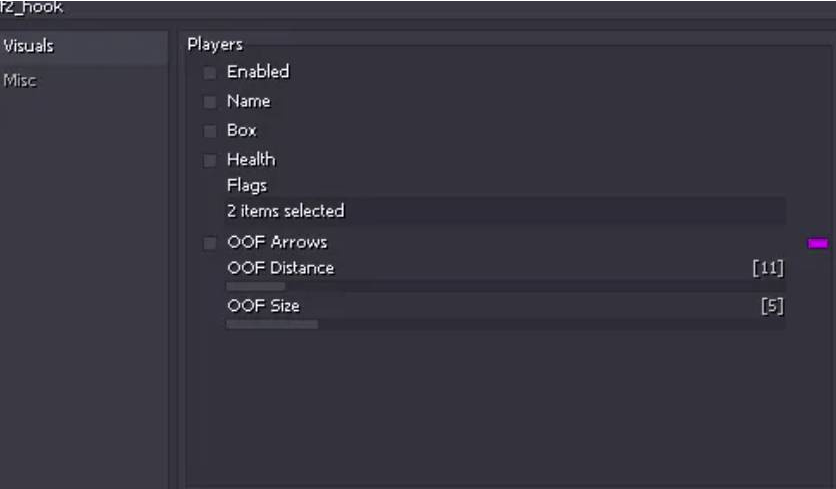This screenshot has height=489, width=836.
Task: Expand the Flags '2 items selected' dropdown
Action: (505, 211)
